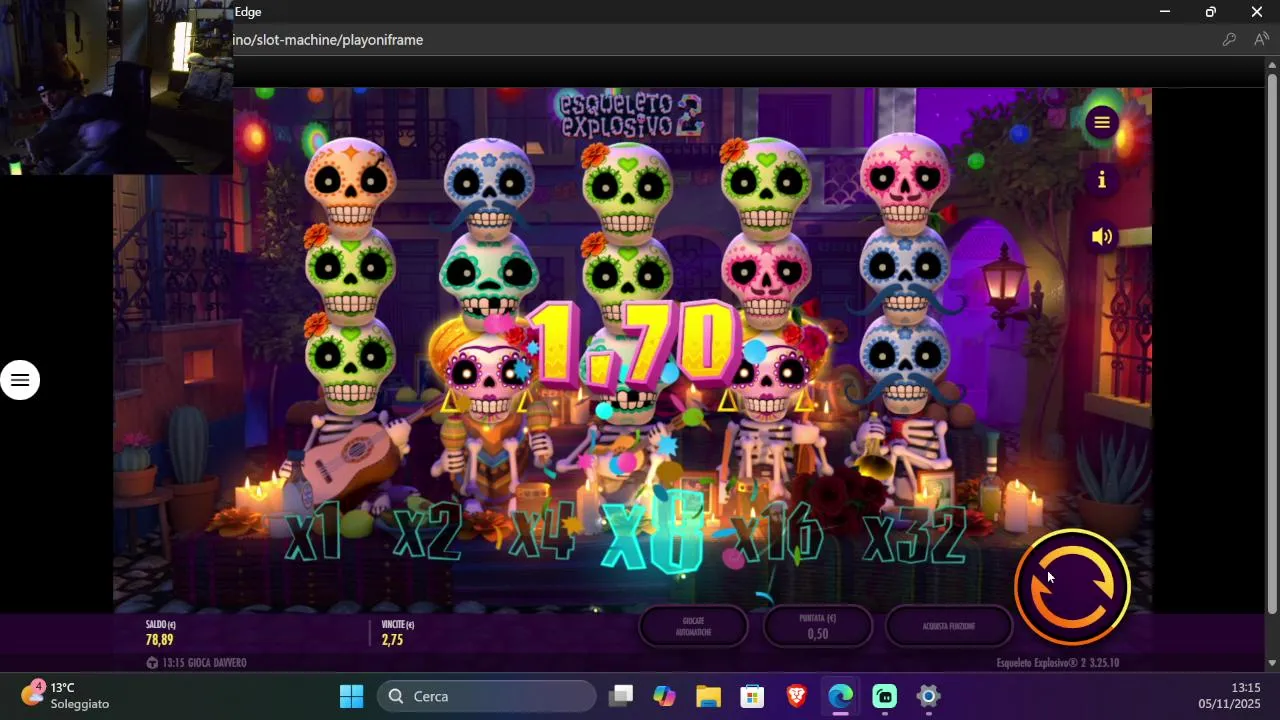Click the page vertical scrollbar
Screen dimensions: 1280x720
[1272, 343]
